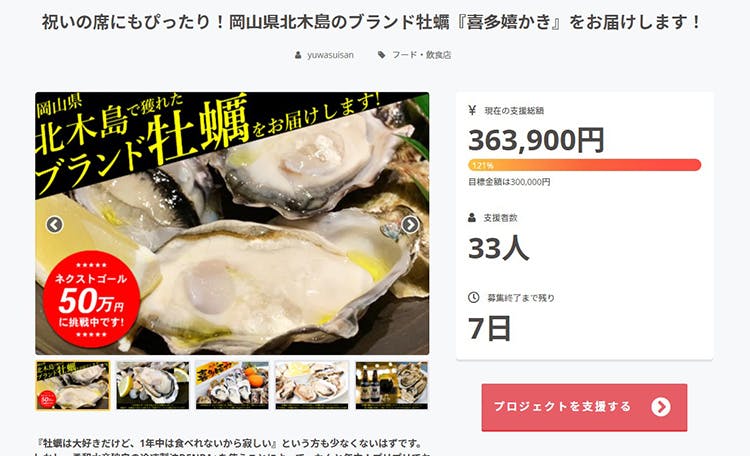Select the first thumbnail with the oyster banner
This screenshot has width=750, height=456.
tap(73, 386)
